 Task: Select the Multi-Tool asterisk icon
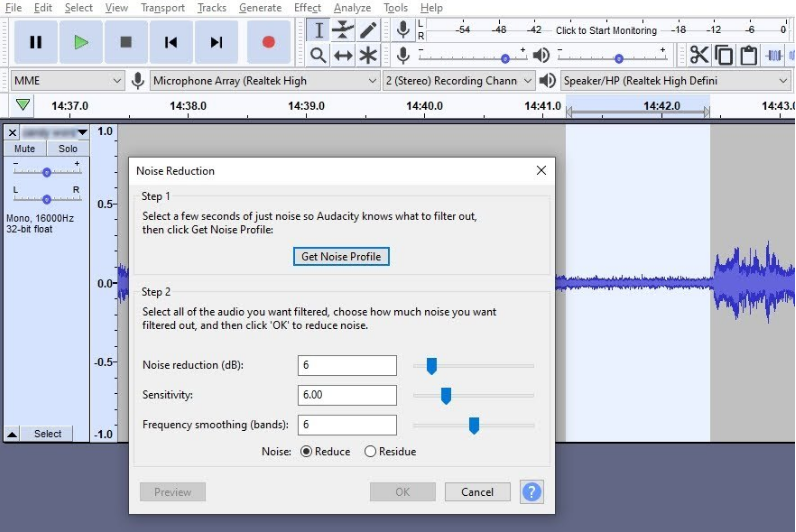click(368, 55)
